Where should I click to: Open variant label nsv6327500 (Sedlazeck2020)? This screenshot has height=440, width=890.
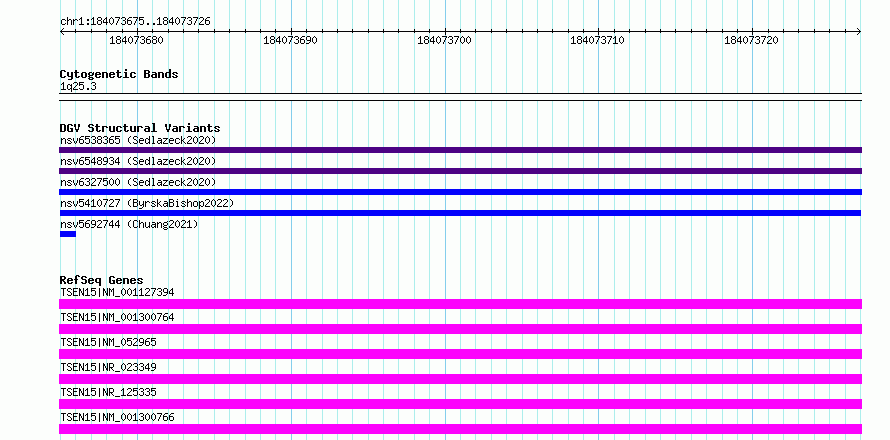[138, 182]
